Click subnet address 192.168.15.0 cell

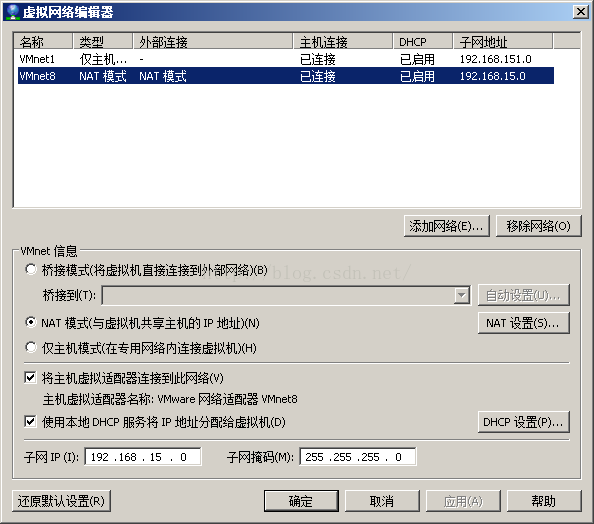coord(492,76)
